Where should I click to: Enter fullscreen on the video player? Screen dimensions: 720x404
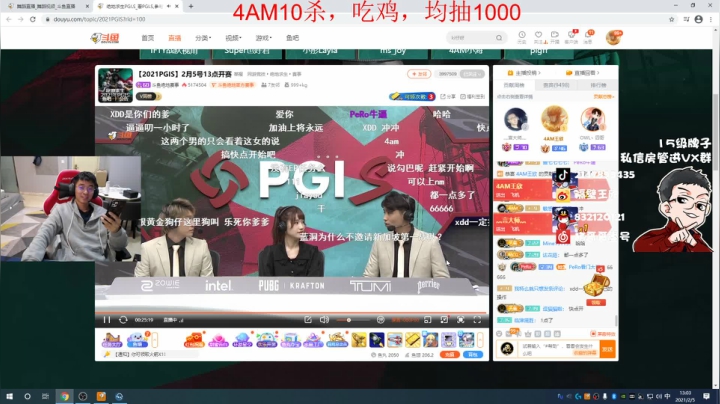(477, 320)
